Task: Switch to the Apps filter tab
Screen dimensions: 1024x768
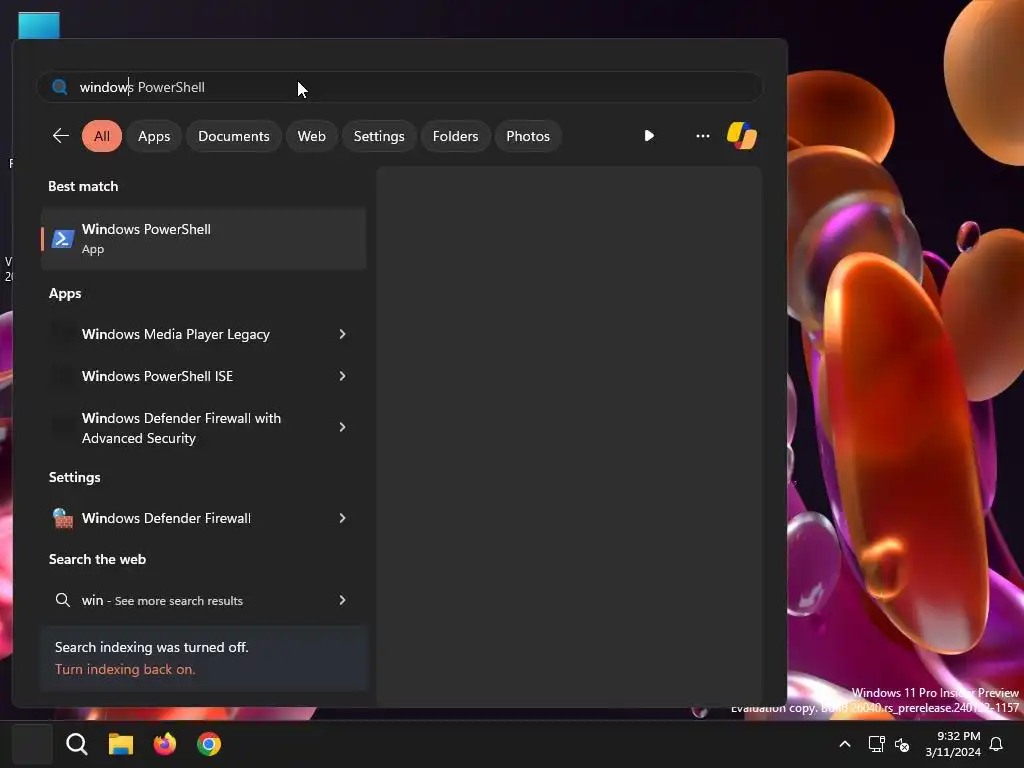Action: 154,136
